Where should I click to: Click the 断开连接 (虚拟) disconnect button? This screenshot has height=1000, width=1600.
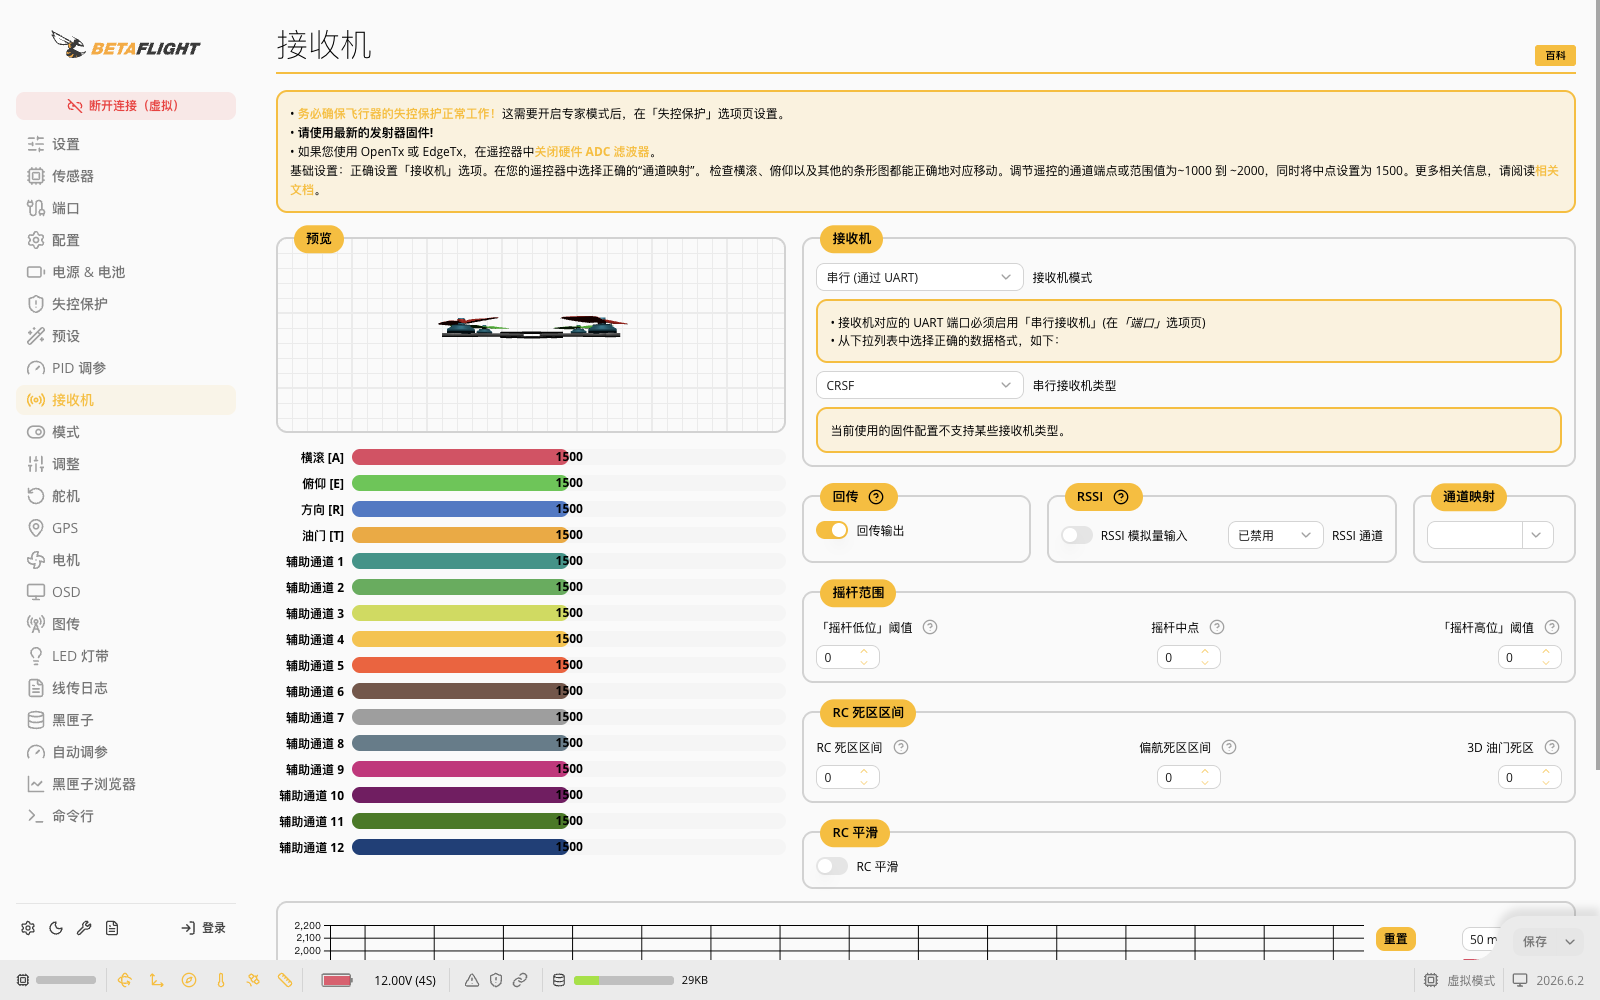(x=126, y=105)
